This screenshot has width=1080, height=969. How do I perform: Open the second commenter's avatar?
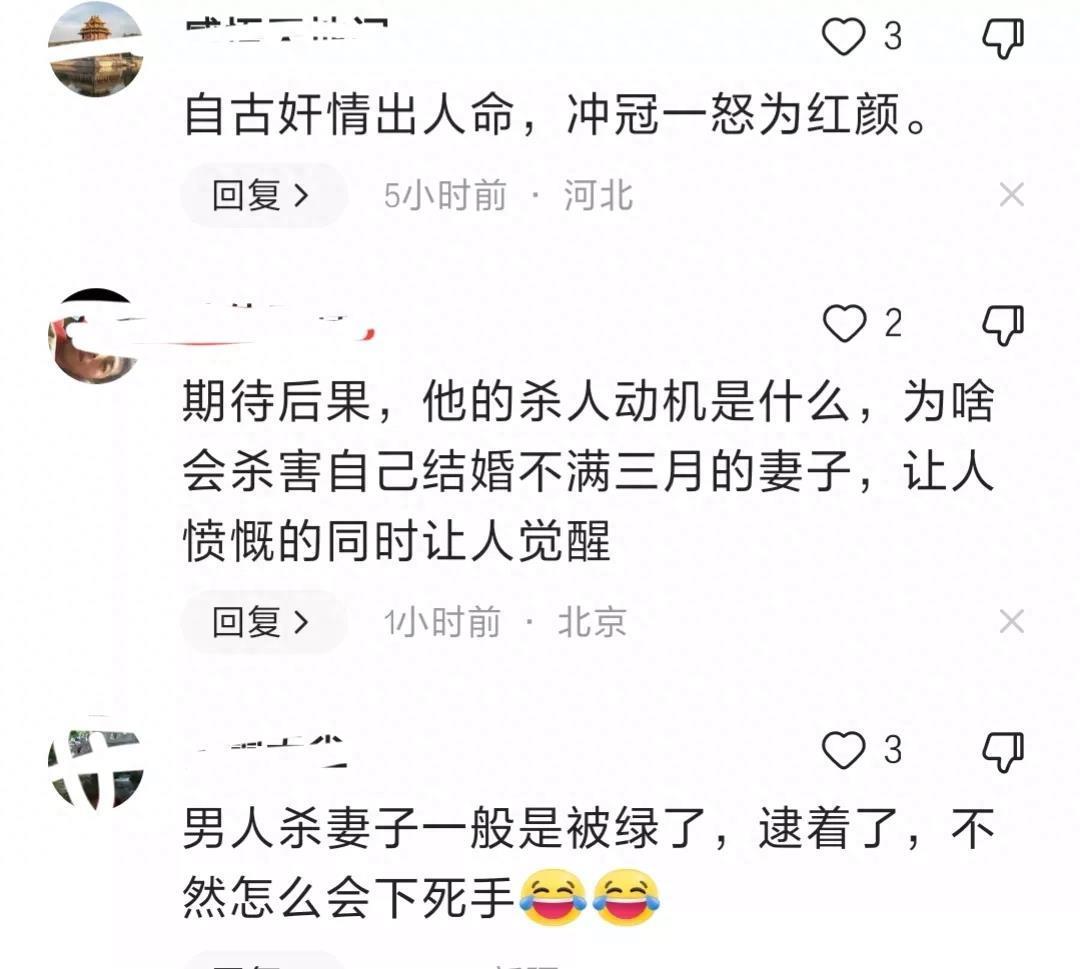[x=96, y=337]
